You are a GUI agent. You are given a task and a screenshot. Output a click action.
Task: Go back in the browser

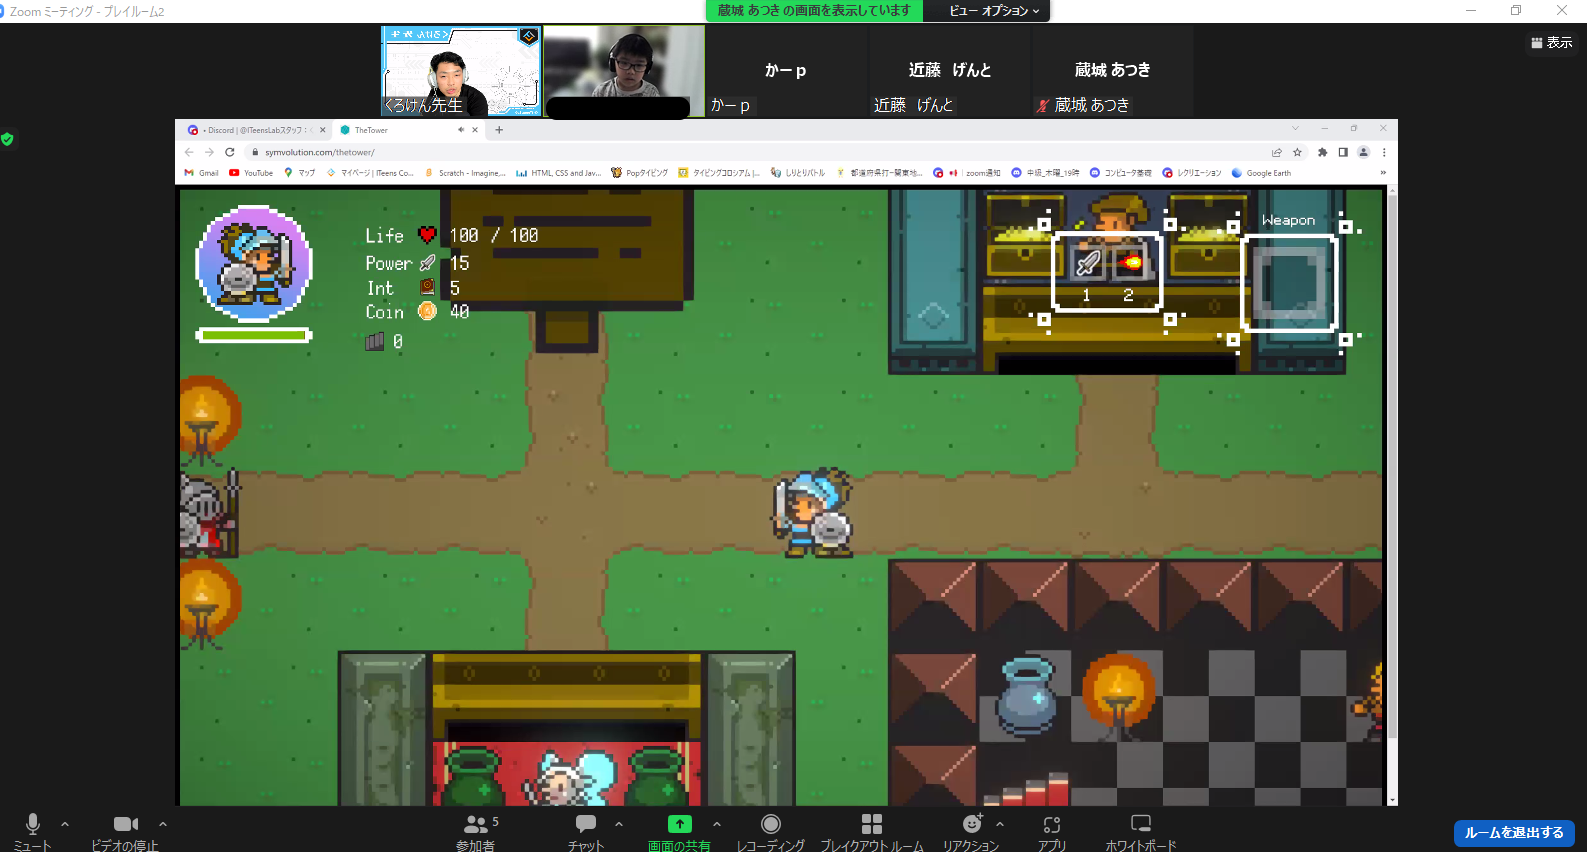pyautogui.click(x=189, y=152)
